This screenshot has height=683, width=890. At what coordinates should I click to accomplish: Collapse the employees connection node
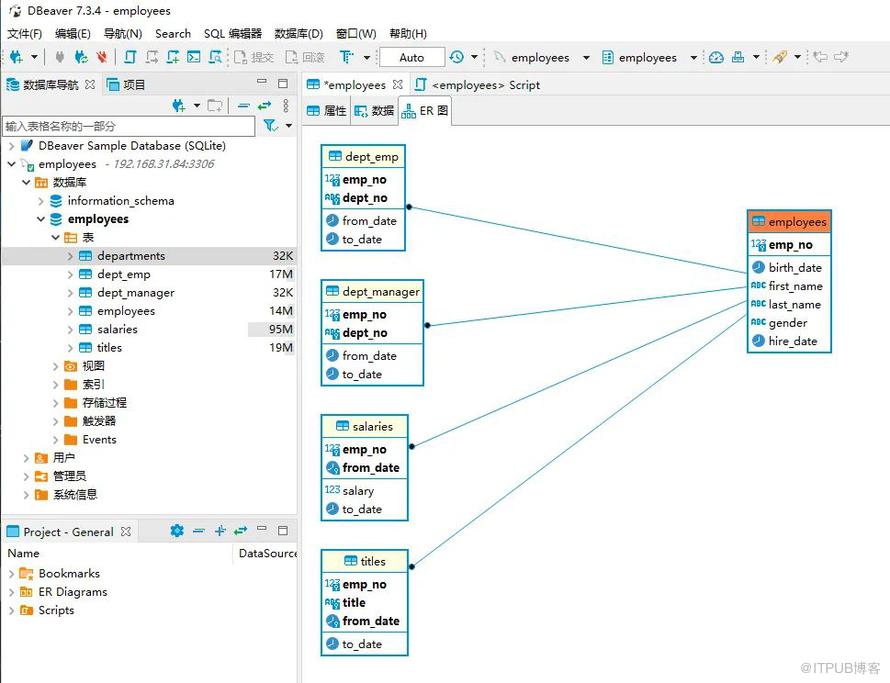(x=11, y=164)
